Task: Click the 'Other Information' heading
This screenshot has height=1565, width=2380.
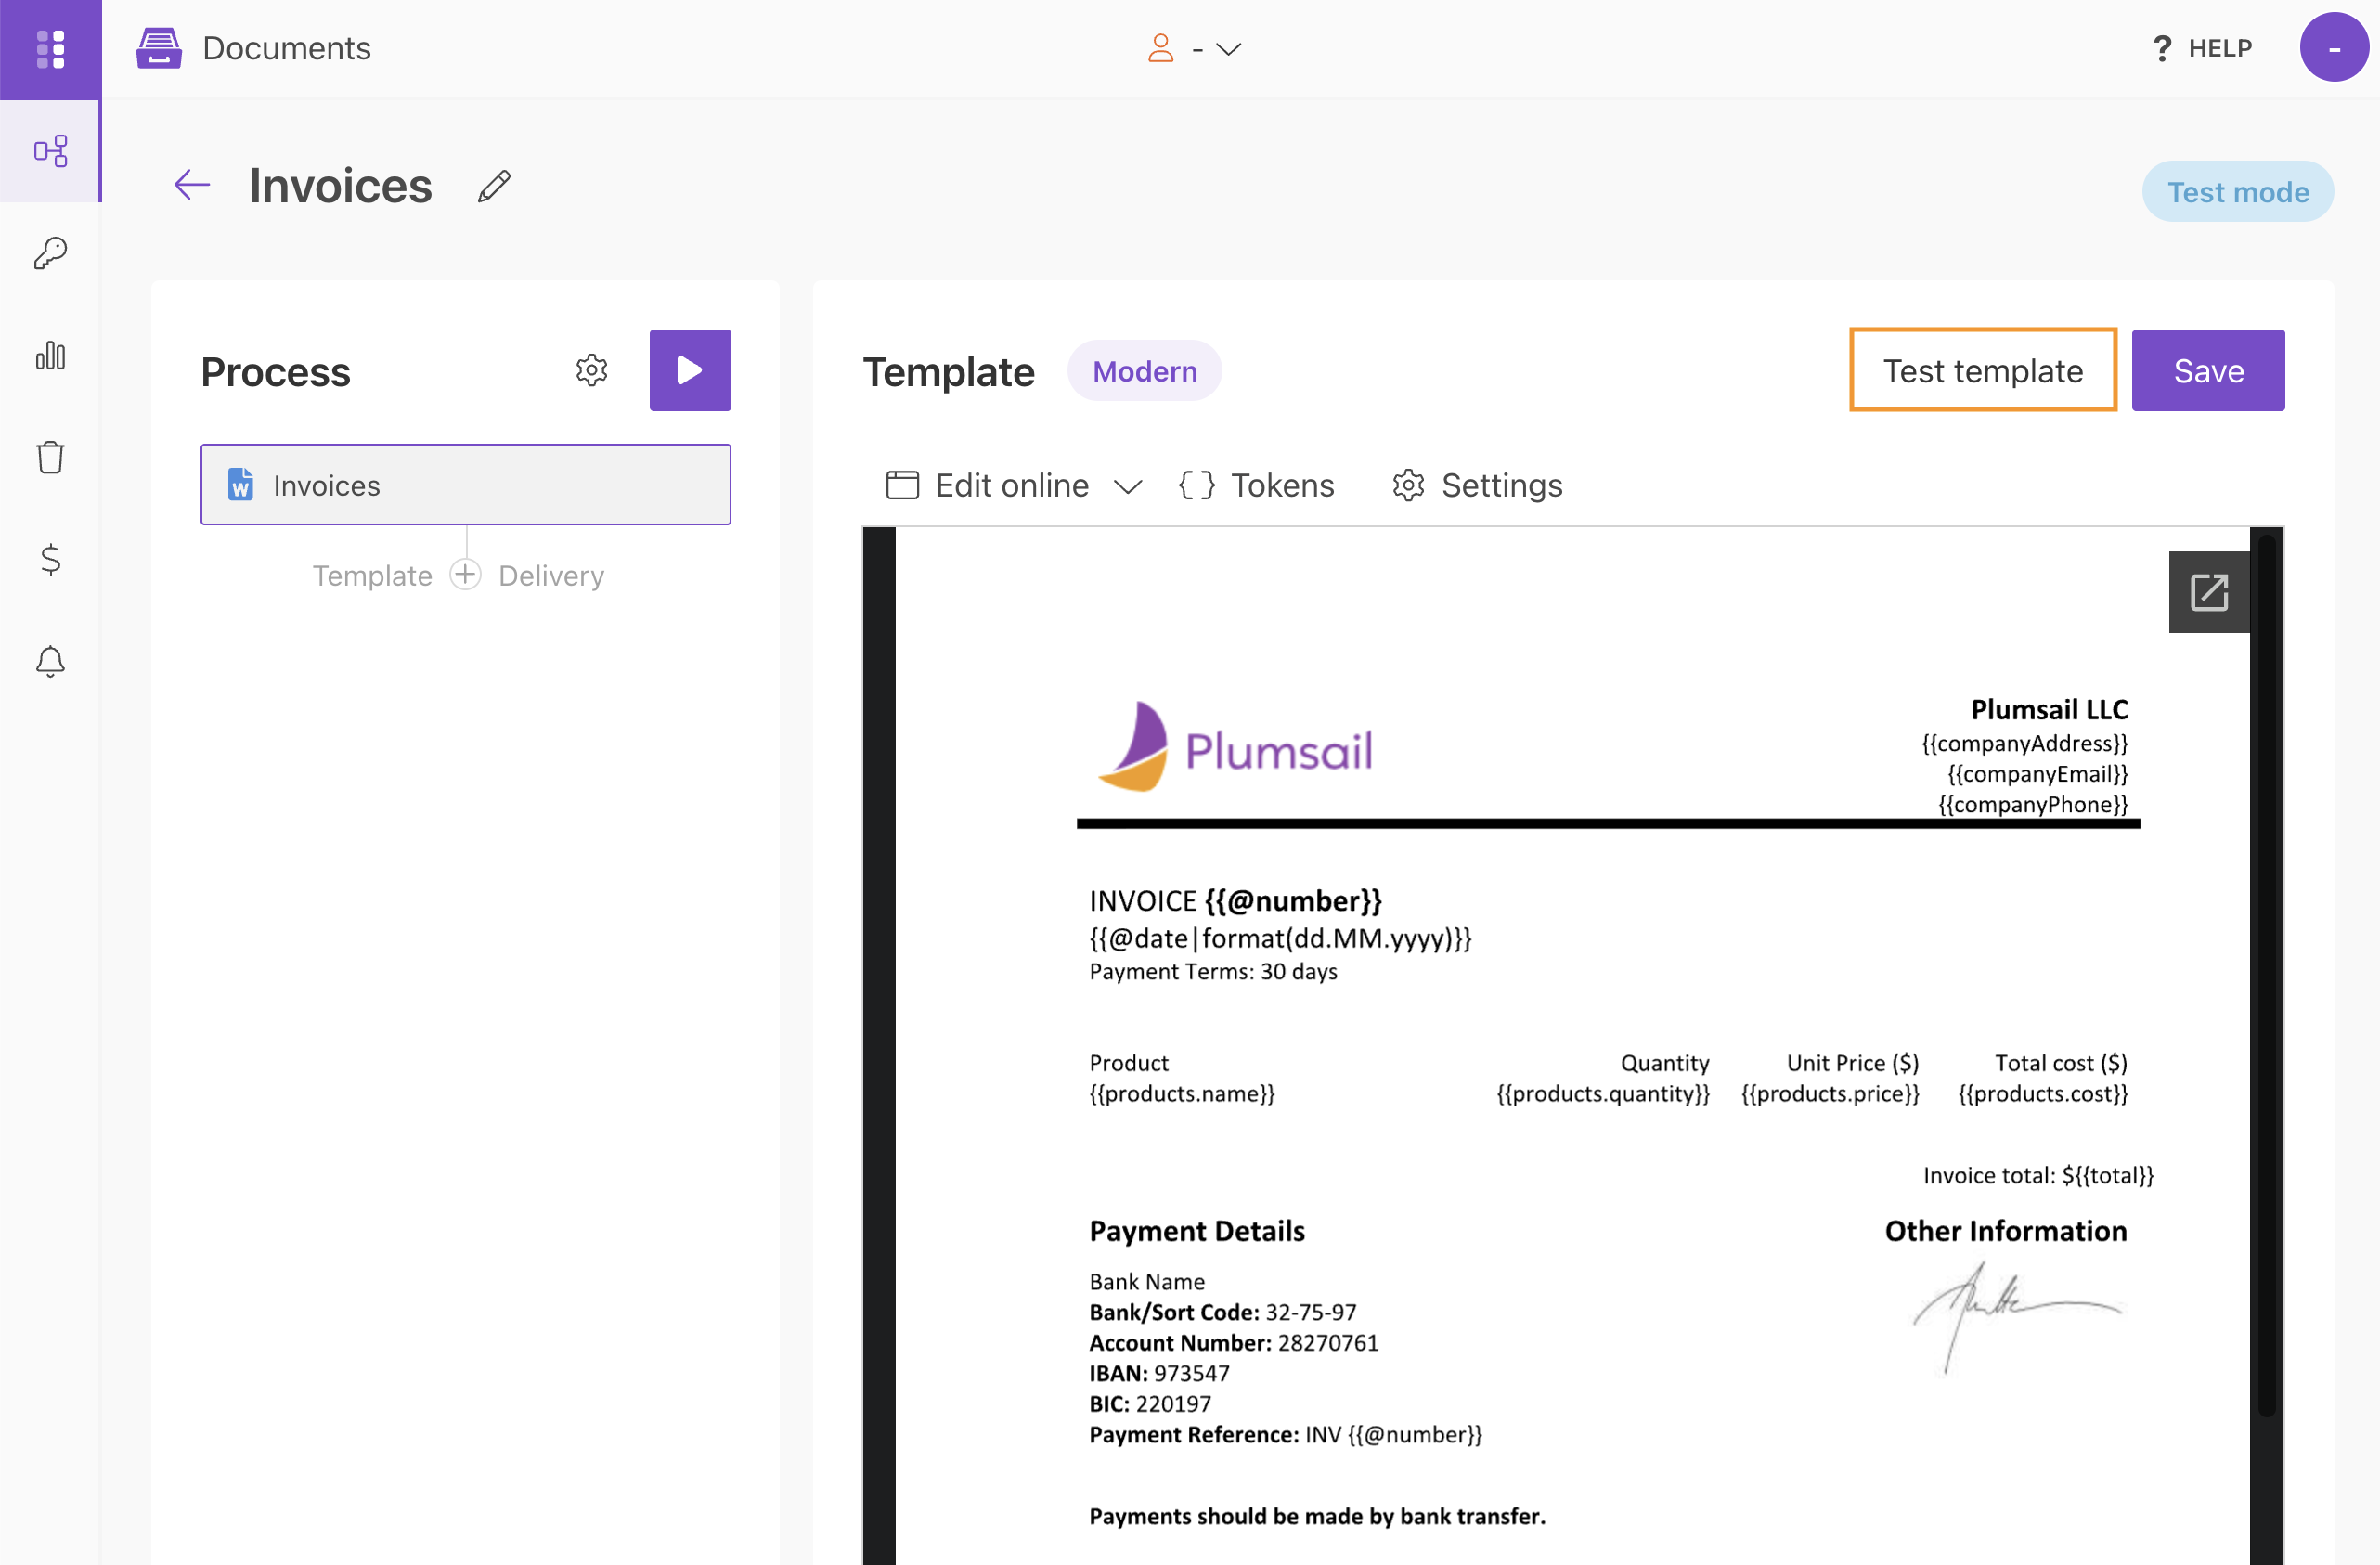Action: pos(2006,1231)
